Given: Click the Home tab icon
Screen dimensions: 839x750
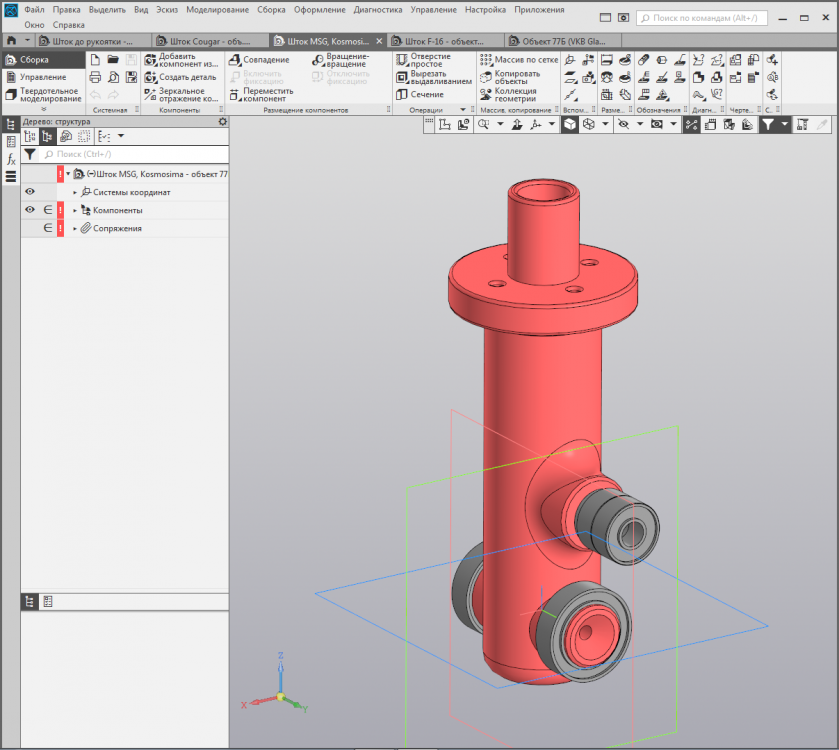Looking at the screenshot, I should [12, 42].
